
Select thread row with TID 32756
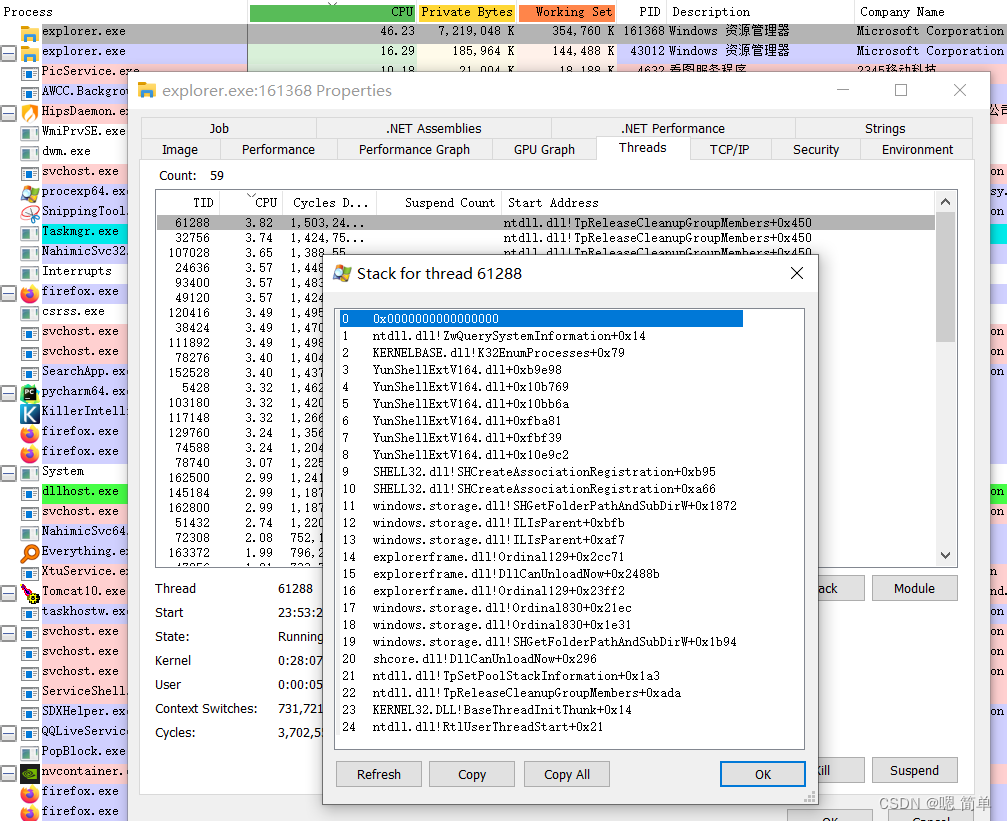point(546,238)
